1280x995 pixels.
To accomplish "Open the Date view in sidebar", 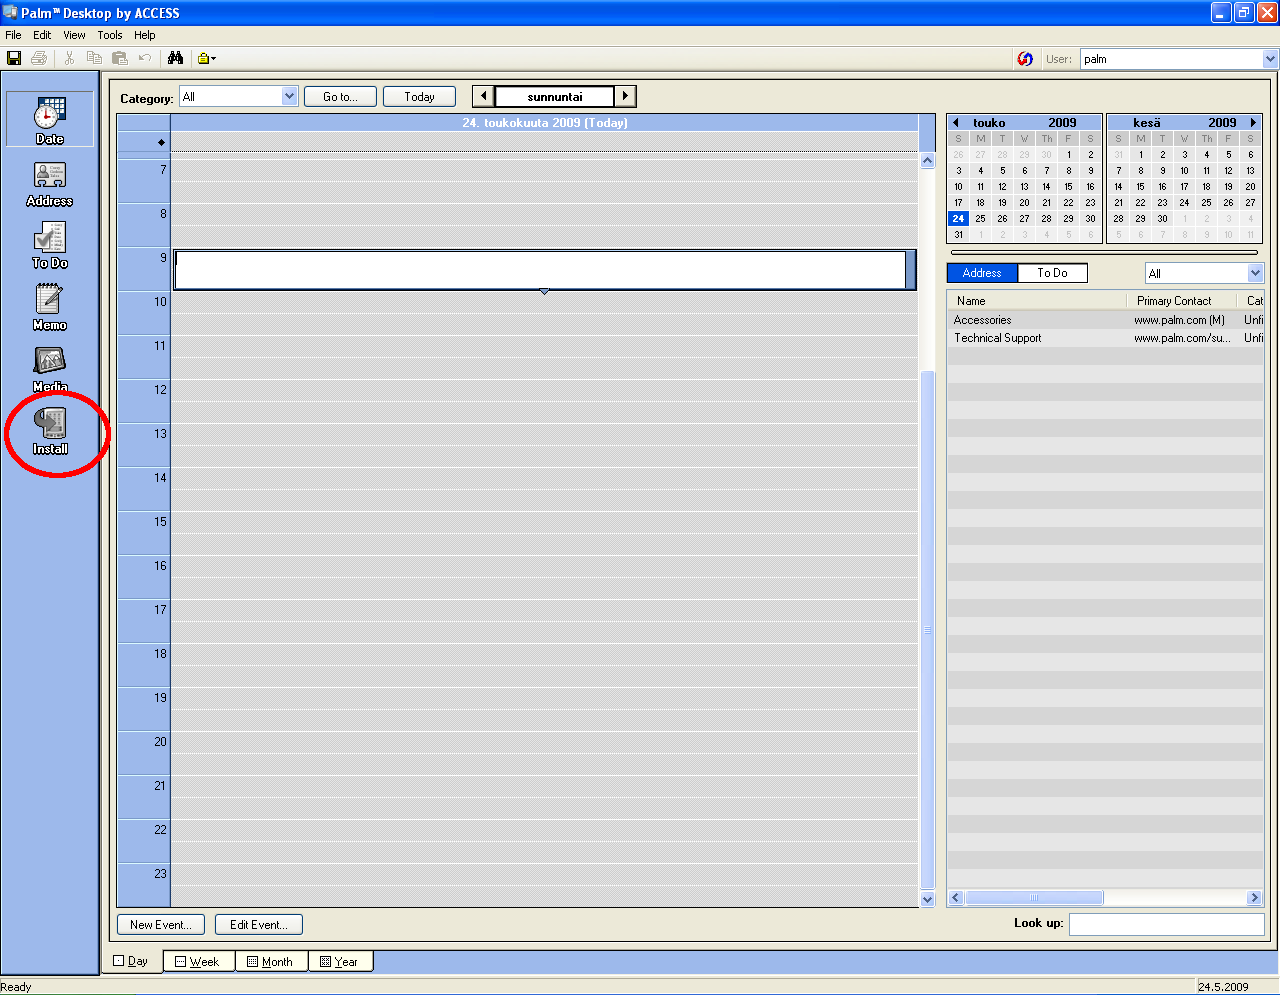I will pyautogui.click(x=50, y=119).
